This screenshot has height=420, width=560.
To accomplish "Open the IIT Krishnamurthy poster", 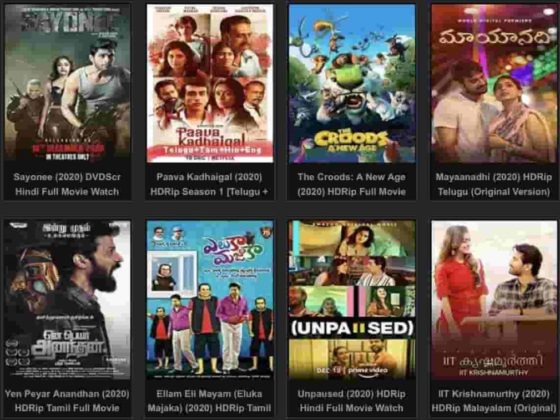I will (x=494, y=299).
